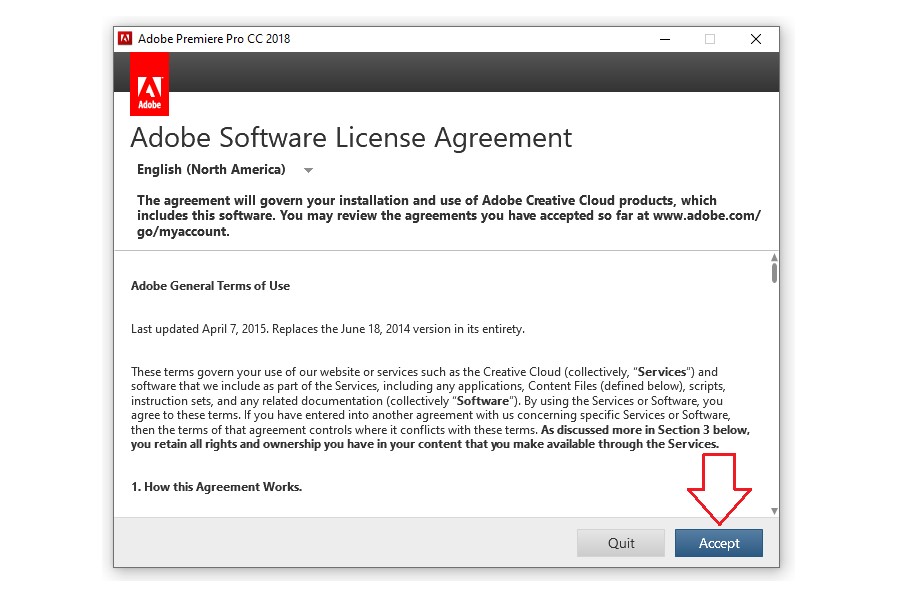Click the dark gray header banner

point(470,72)
